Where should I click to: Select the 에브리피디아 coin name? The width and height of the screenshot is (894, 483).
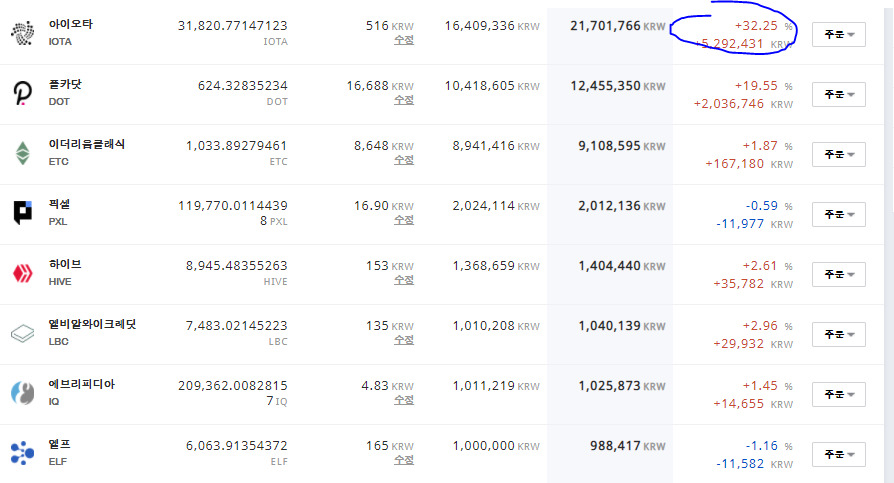click(82, 384)
